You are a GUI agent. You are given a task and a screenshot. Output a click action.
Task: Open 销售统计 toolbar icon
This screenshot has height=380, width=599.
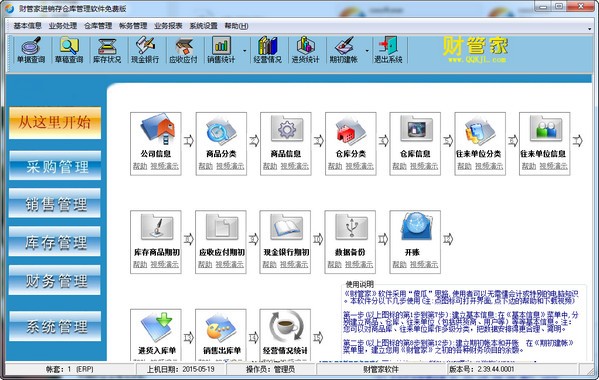[221, 50]
